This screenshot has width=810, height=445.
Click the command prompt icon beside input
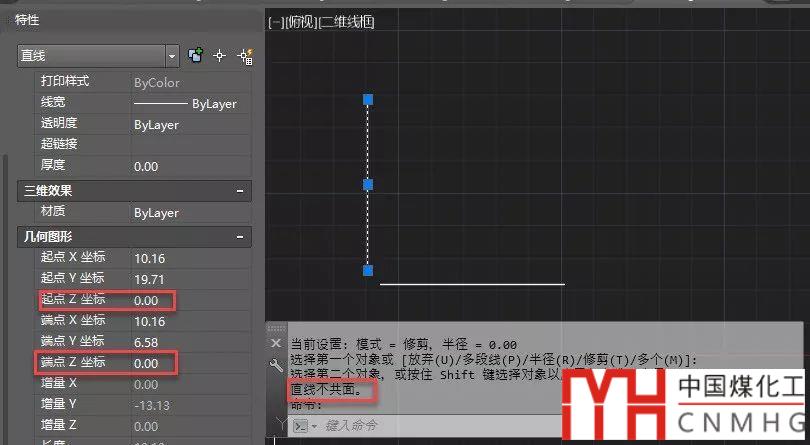[299, 426]
